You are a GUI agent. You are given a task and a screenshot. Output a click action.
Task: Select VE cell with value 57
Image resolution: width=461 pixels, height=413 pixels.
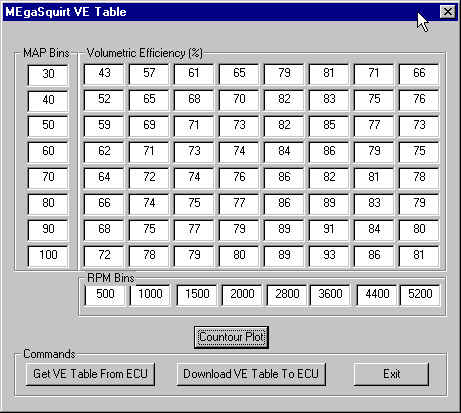[x=149, y=74]
